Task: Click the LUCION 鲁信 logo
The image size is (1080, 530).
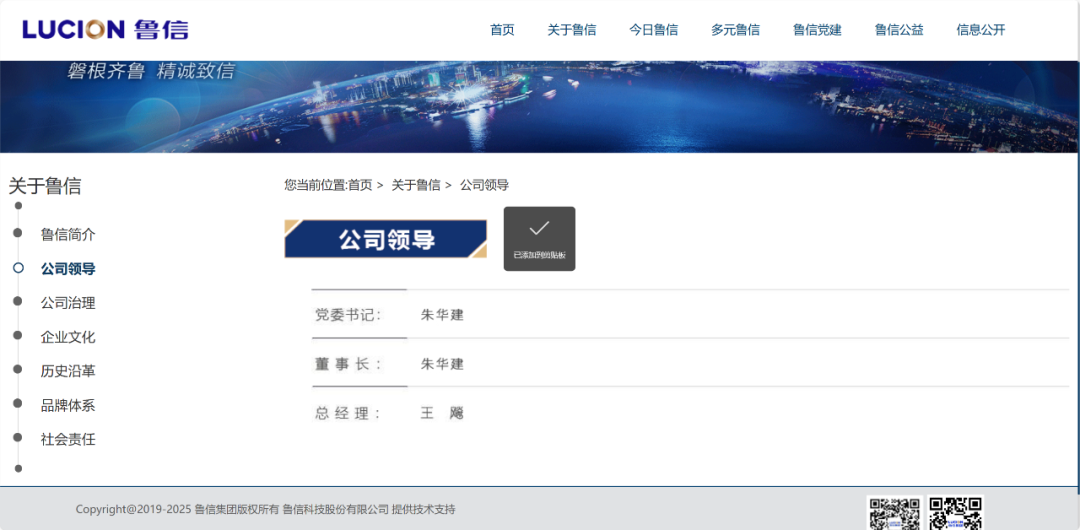Action: pyautogui.click(x=105, y=29)
